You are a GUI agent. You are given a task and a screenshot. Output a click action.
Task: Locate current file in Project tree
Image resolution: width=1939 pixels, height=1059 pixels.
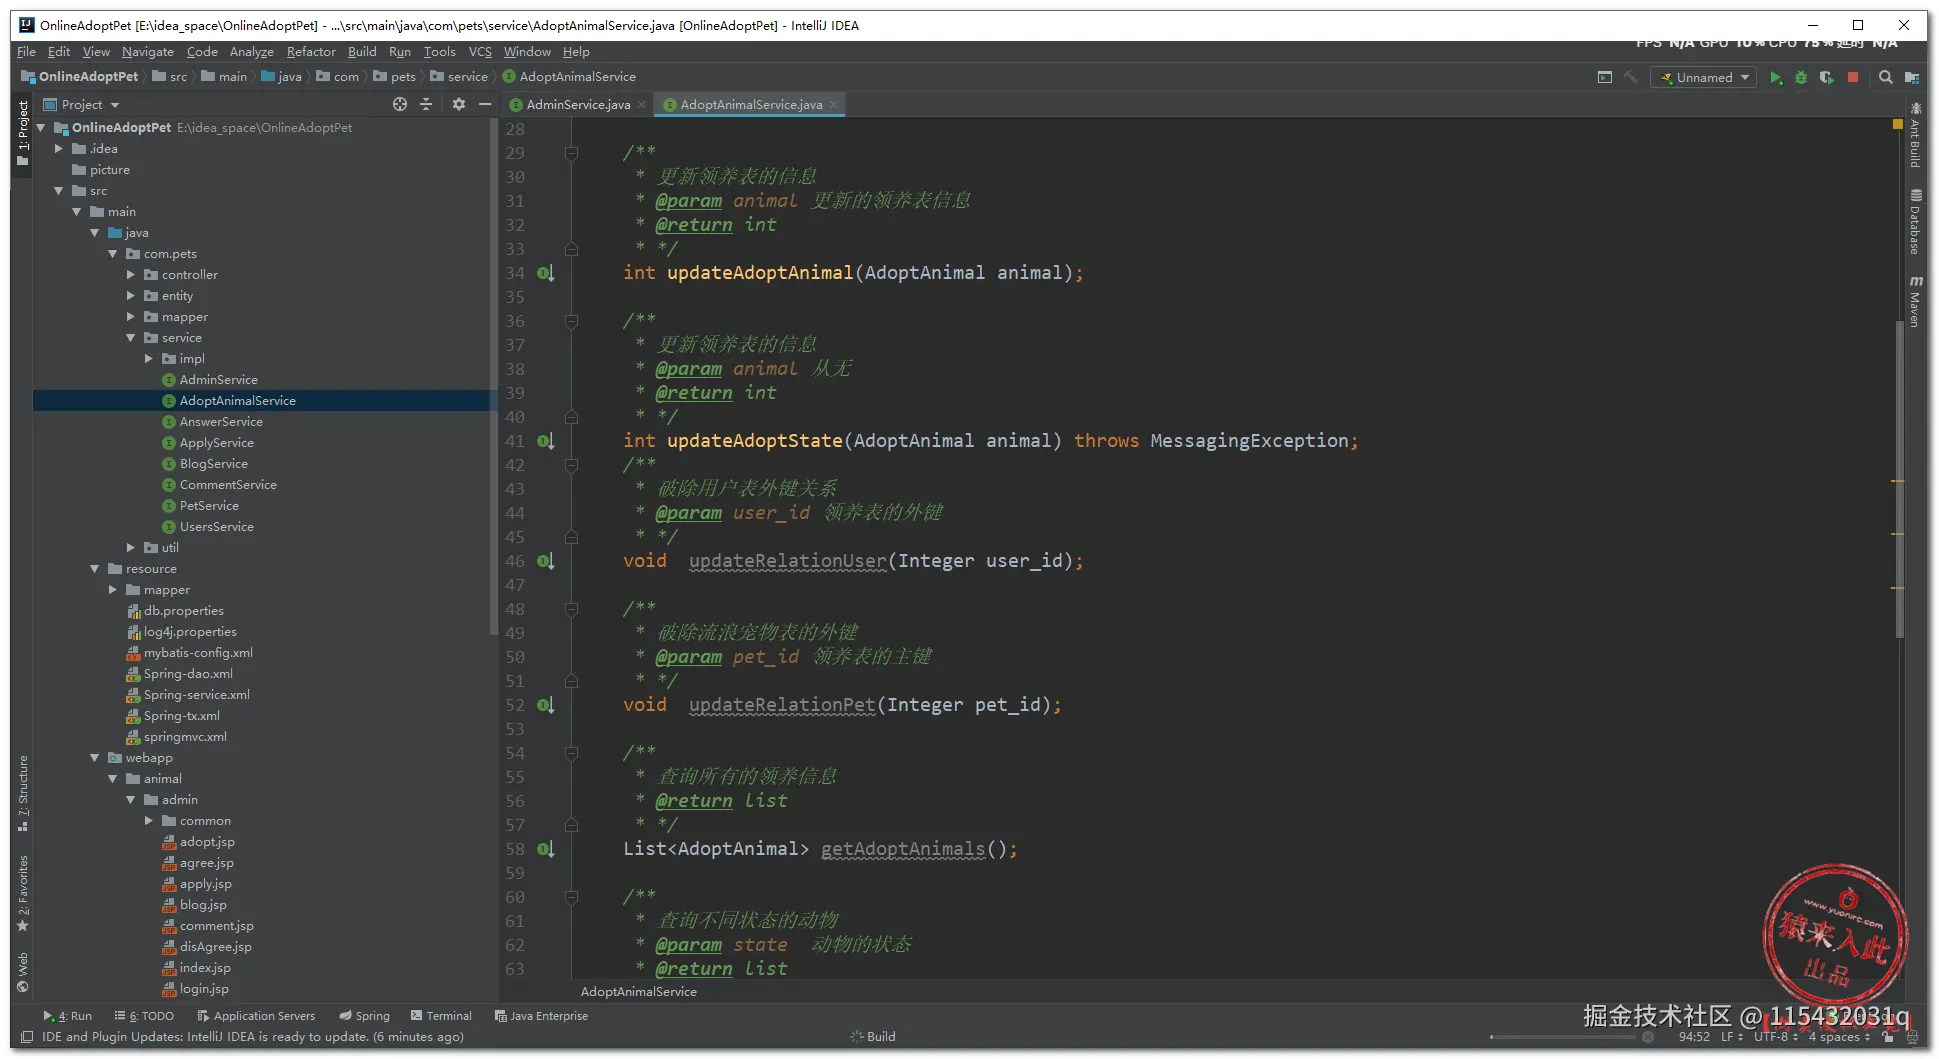tap(400, 104)
